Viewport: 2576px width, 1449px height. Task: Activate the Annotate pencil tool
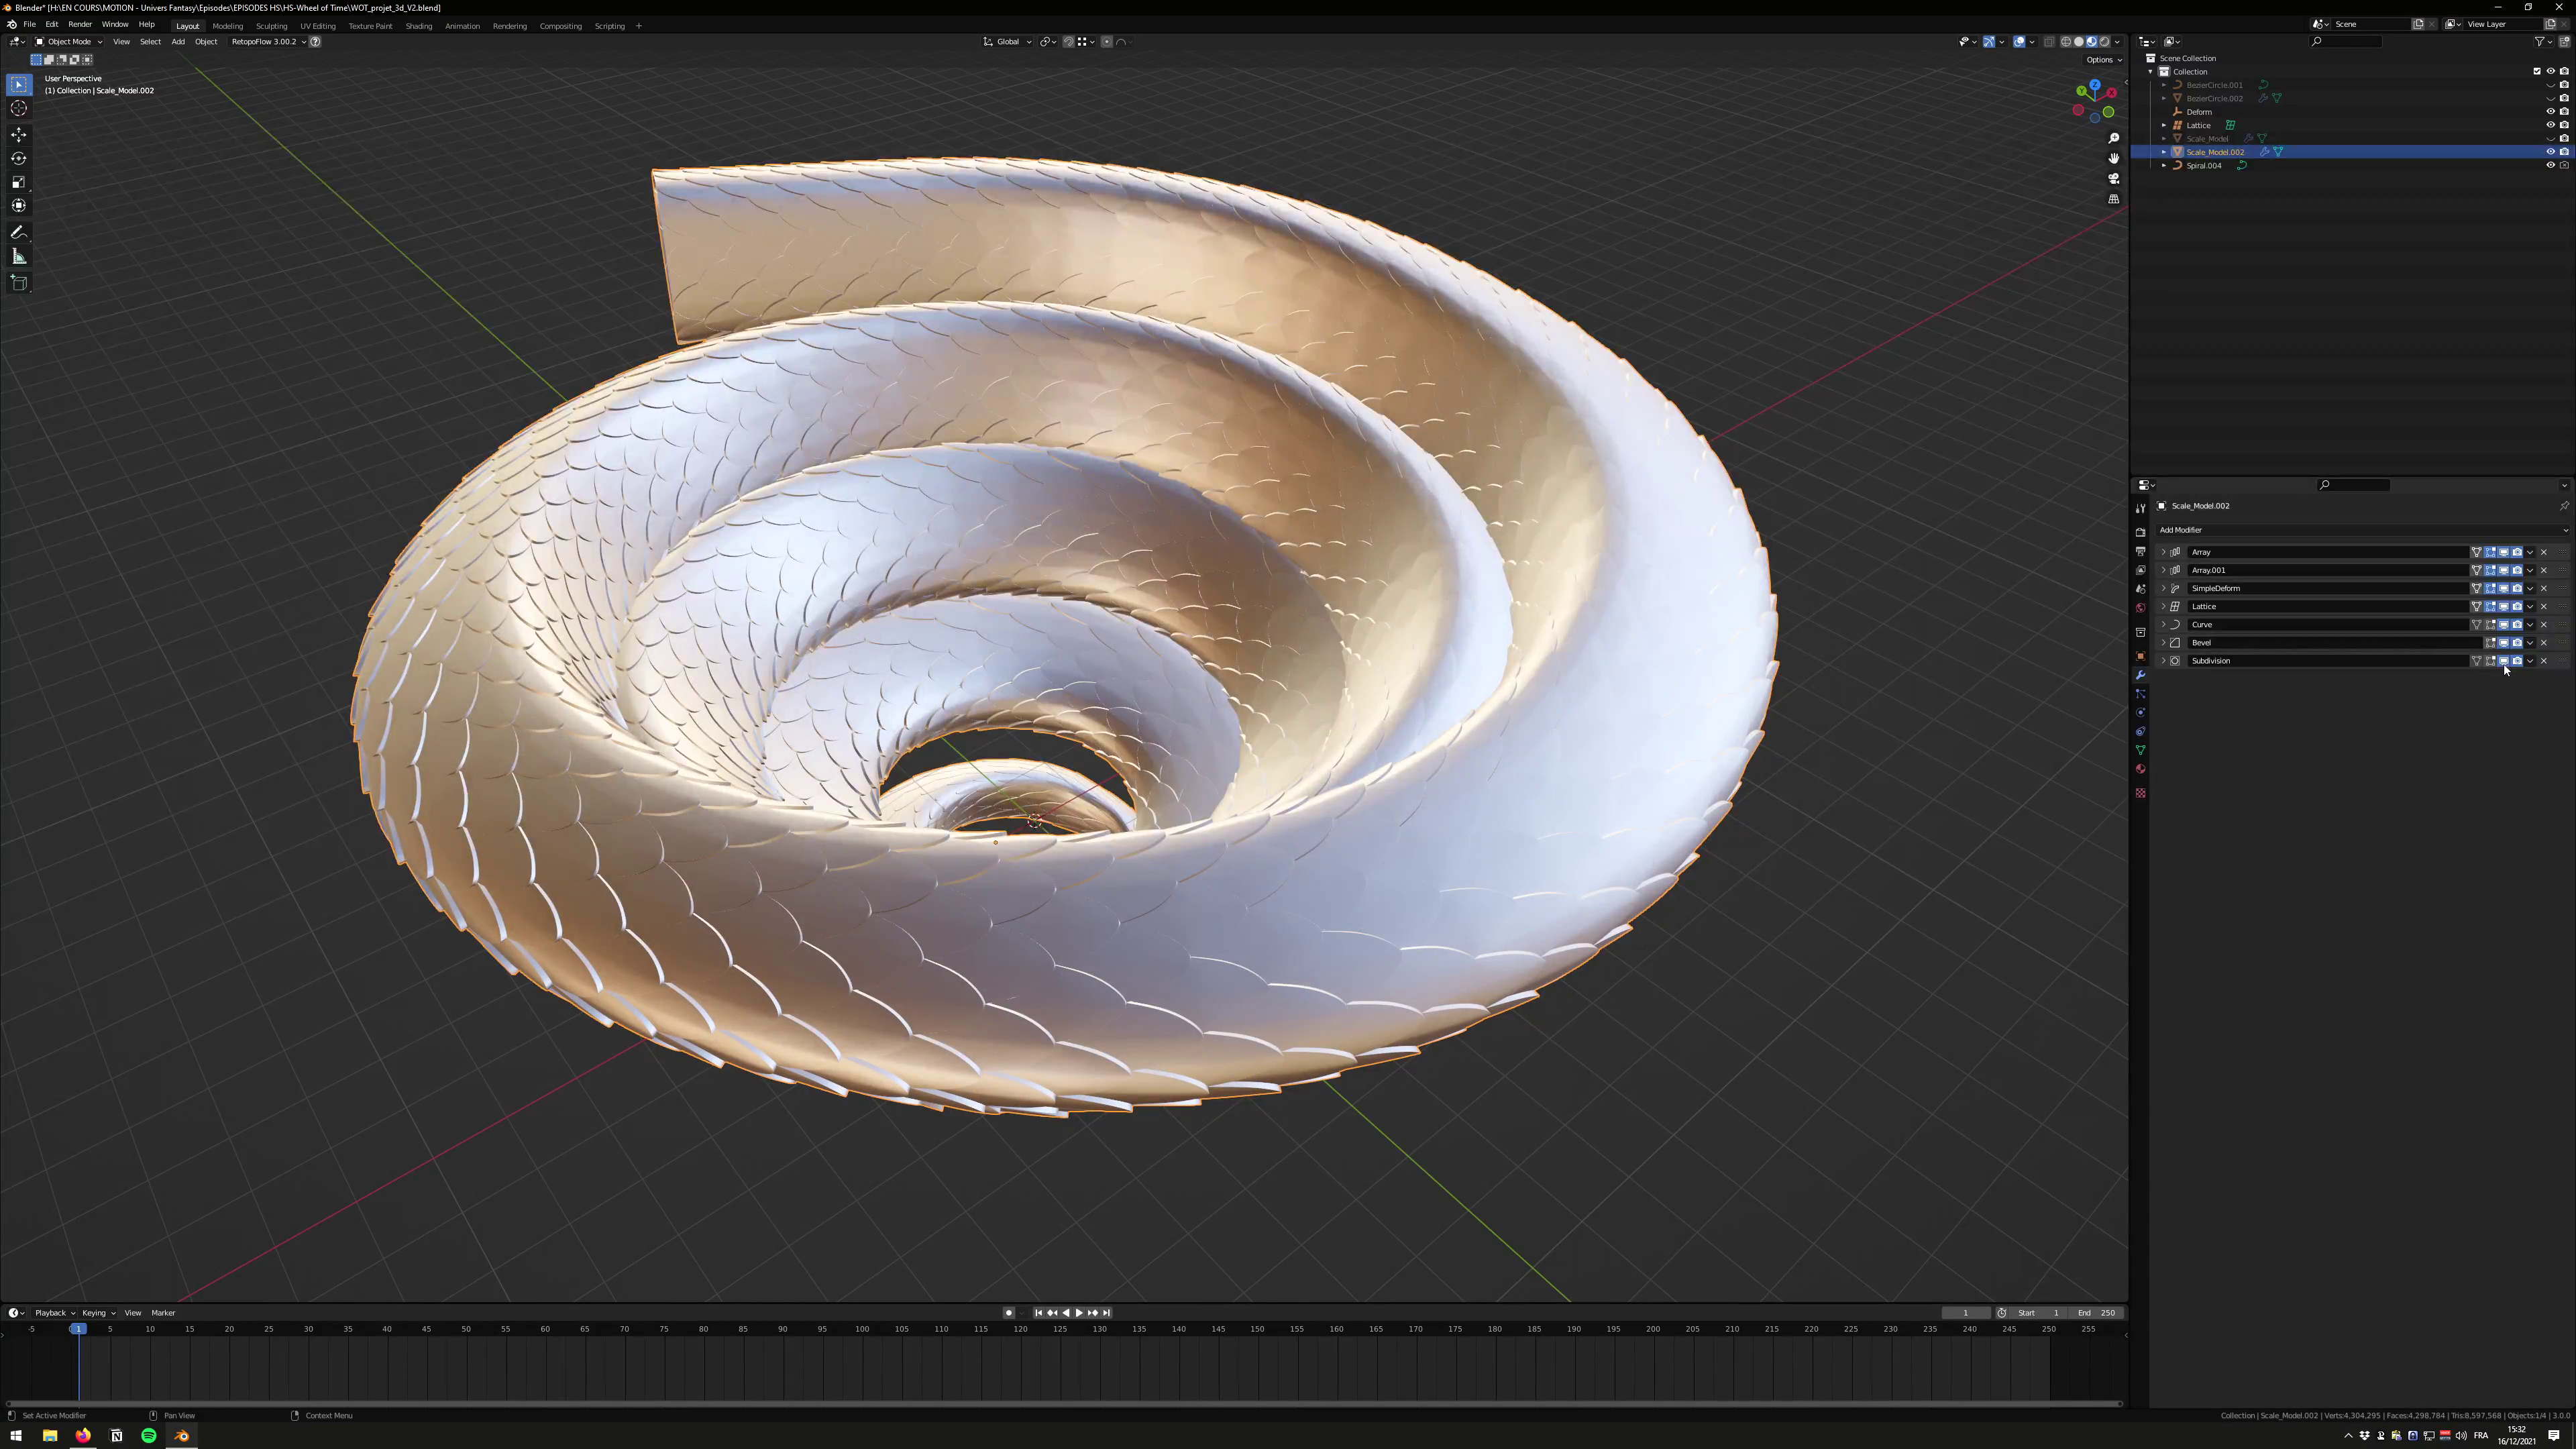click(x=19, y=232)
